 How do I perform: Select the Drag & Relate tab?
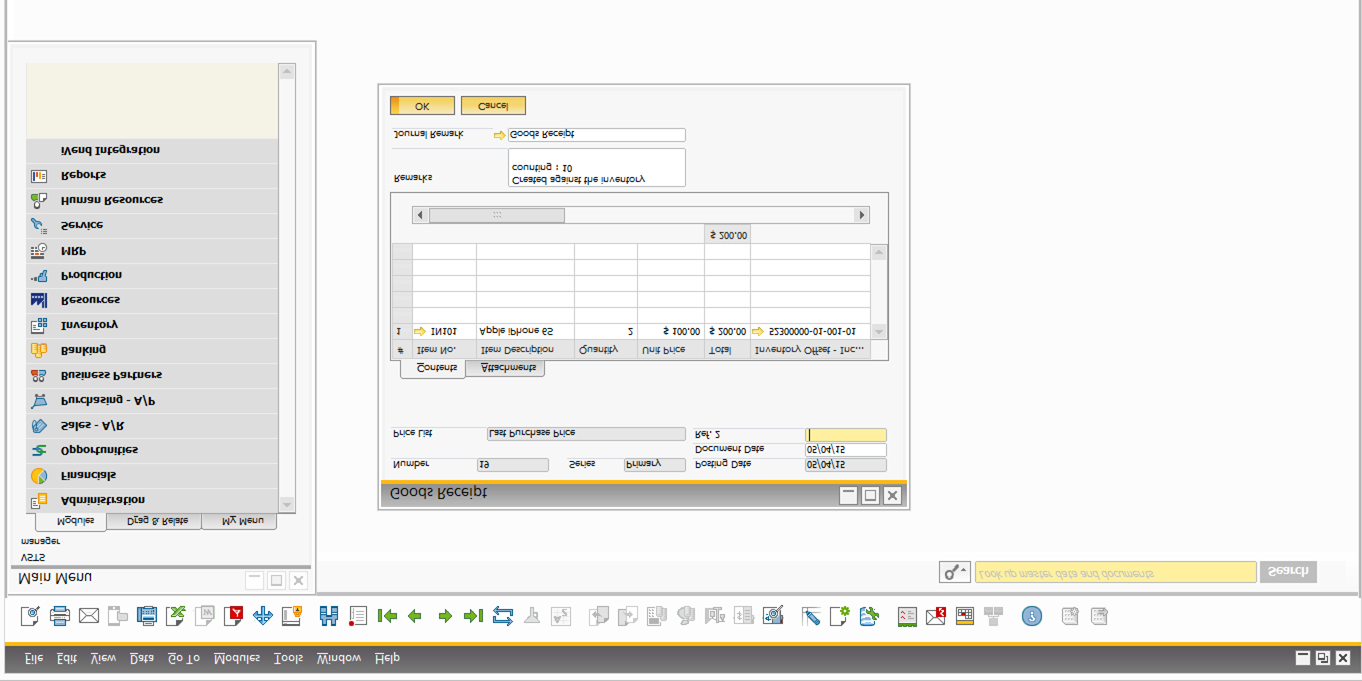click(154, 521)
